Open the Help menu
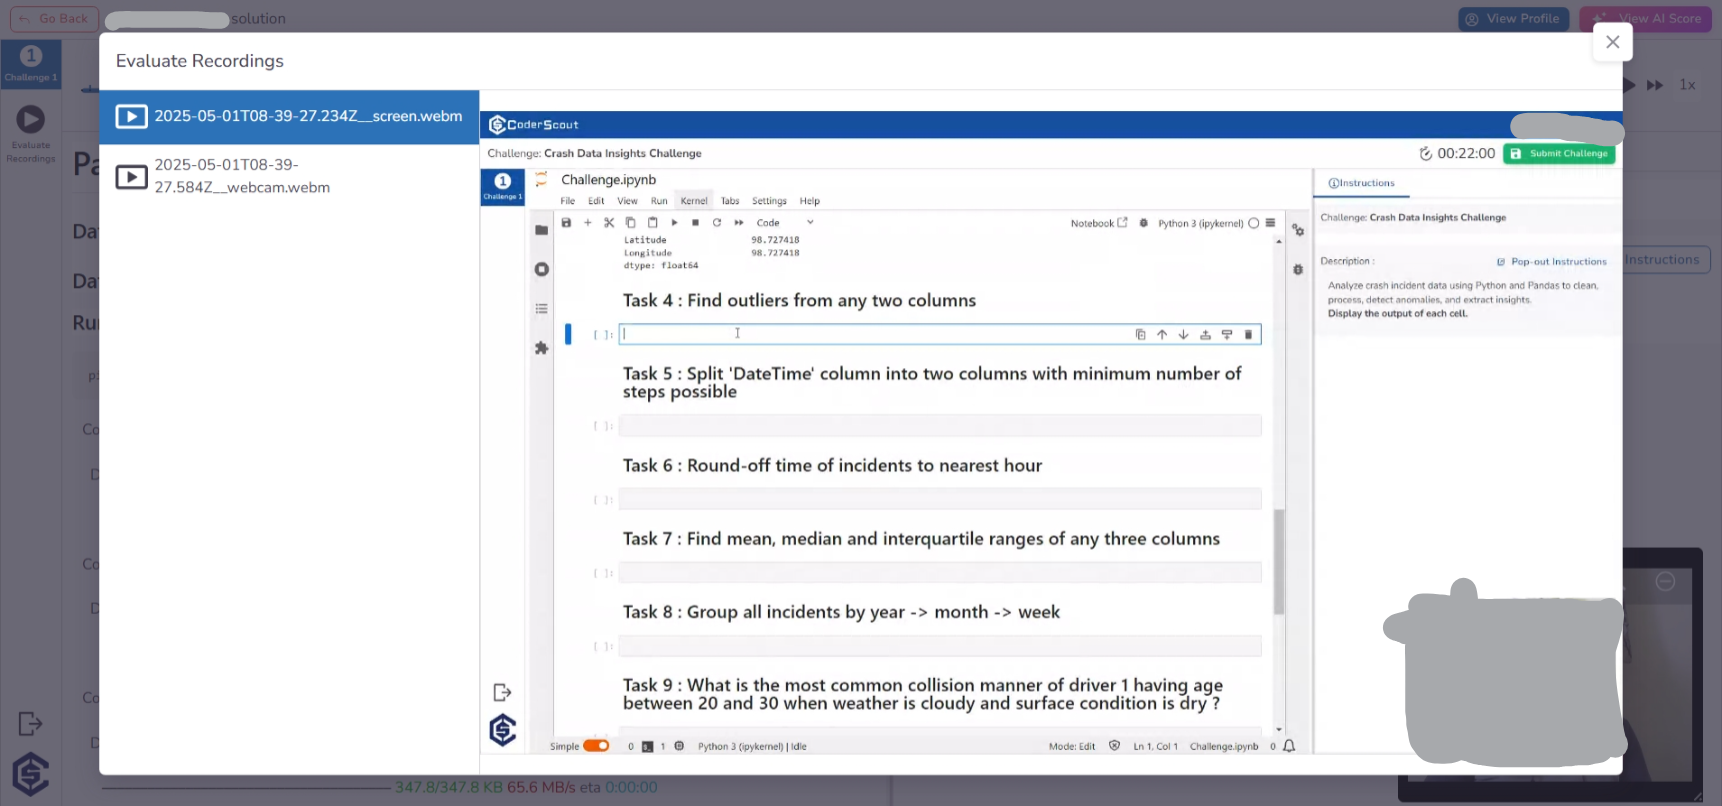 810,201
